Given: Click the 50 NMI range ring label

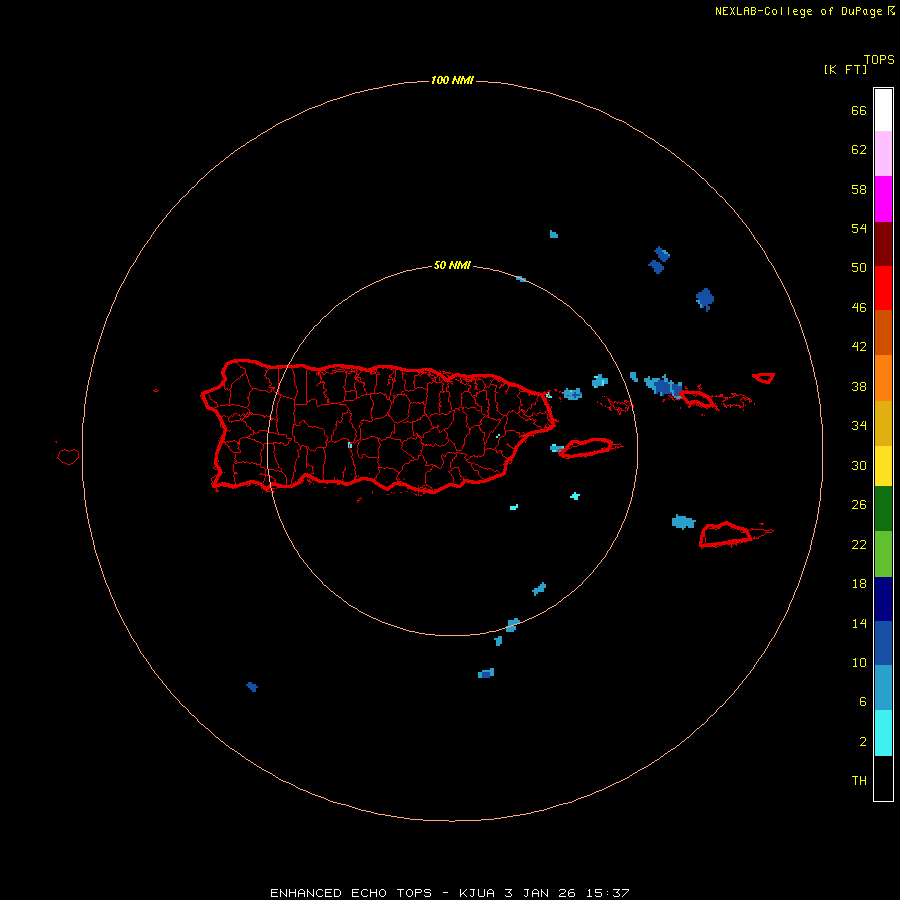Looking at the screenshot, I should 452,265.
